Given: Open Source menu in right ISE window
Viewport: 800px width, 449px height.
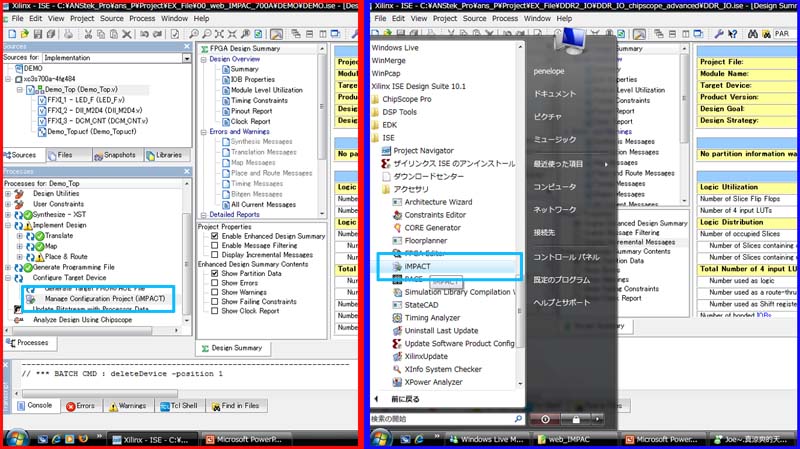Looking at the screenshot, I should (x=474, y=18).
